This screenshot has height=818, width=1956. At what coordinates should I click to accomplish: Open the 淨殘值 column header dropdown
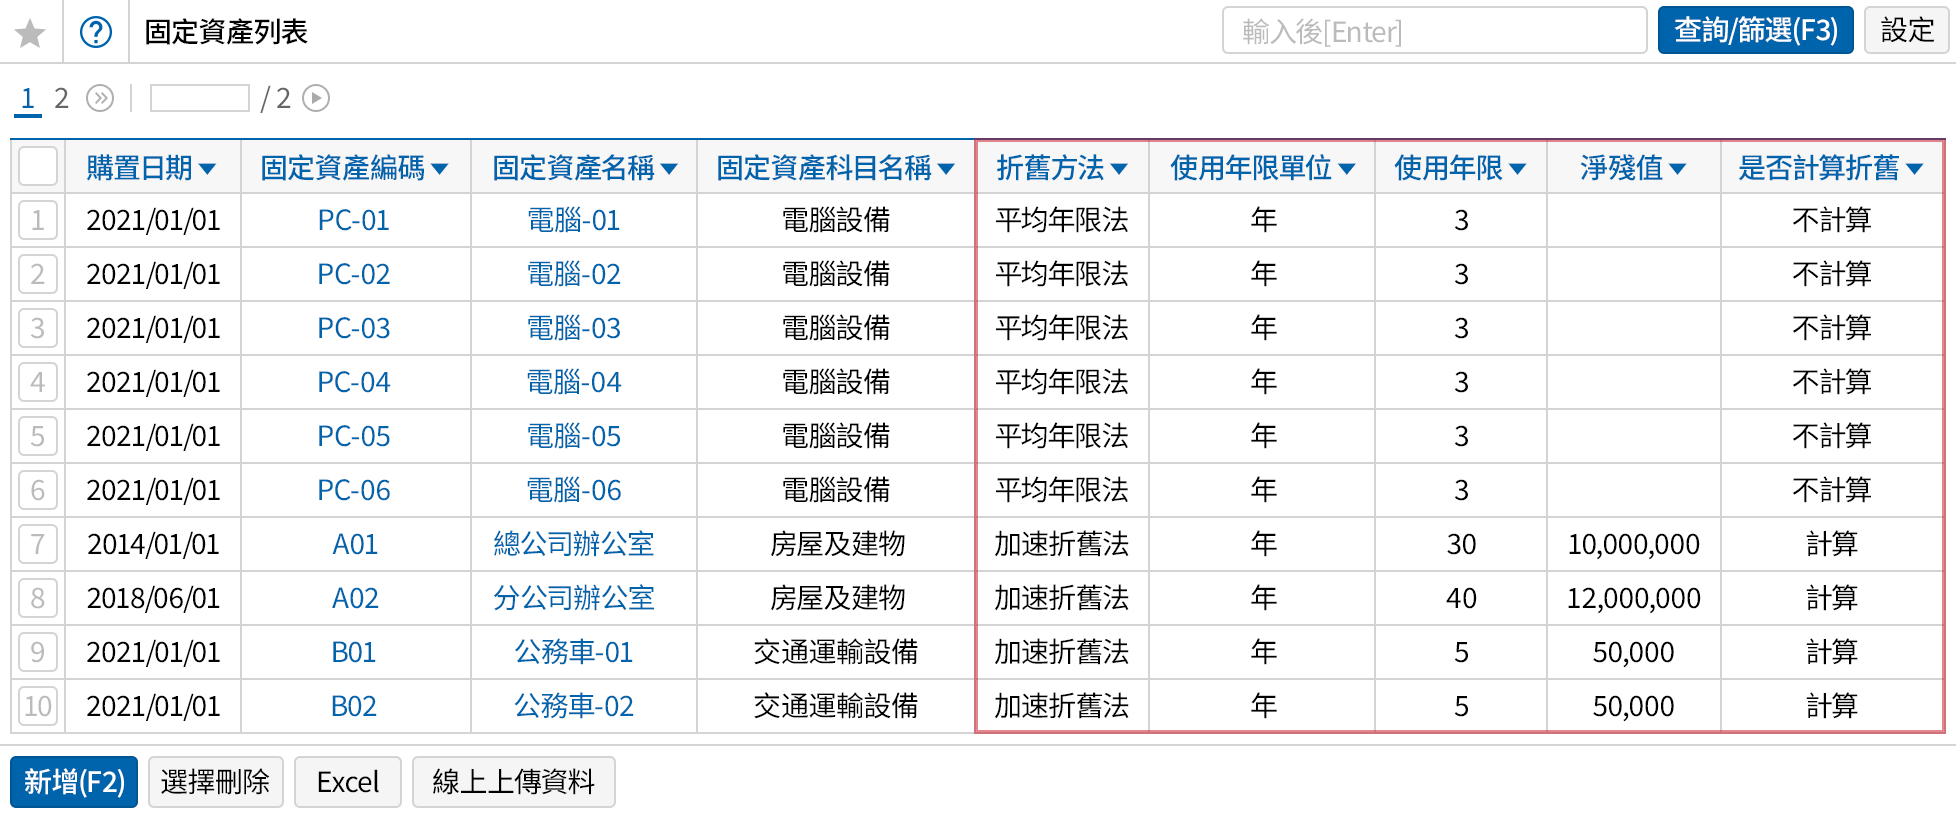pos(1677,169)
